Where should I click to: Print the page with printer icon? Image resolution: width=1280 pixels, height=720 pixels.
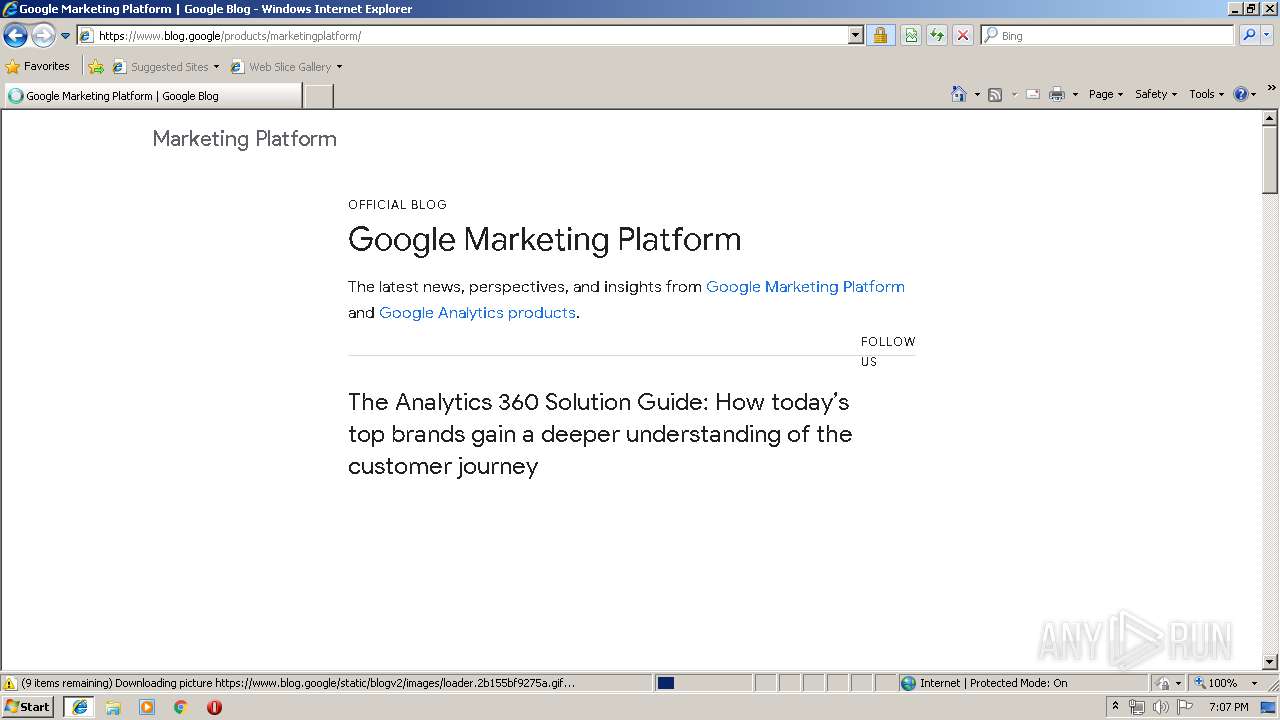[1057, 94]
